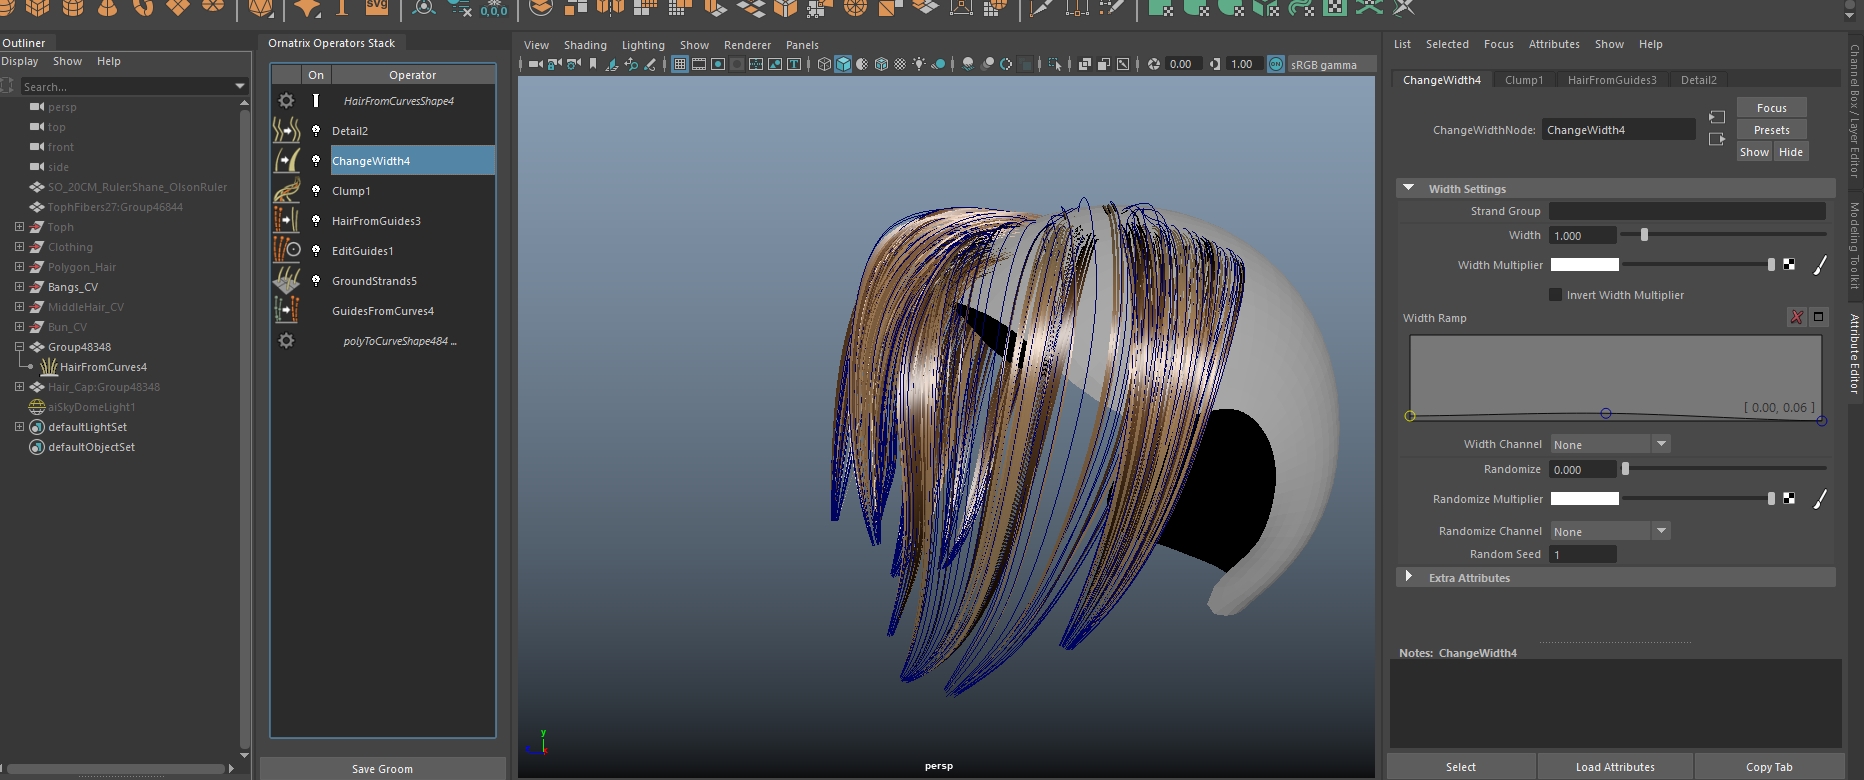Open Width Ramp in expanded editor window
The width and height of the screenshot is (1864, 780).
(x=1819, y=317)
